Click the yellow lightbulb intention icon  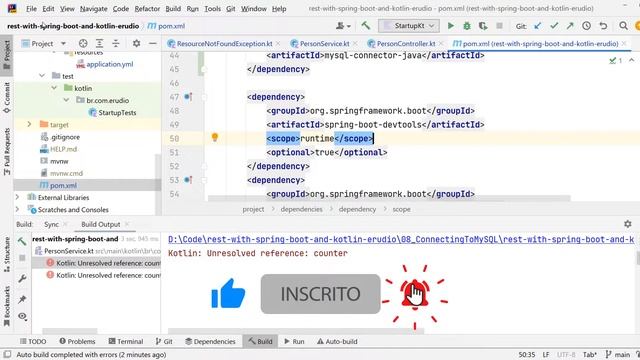click(x=215, y=138)
